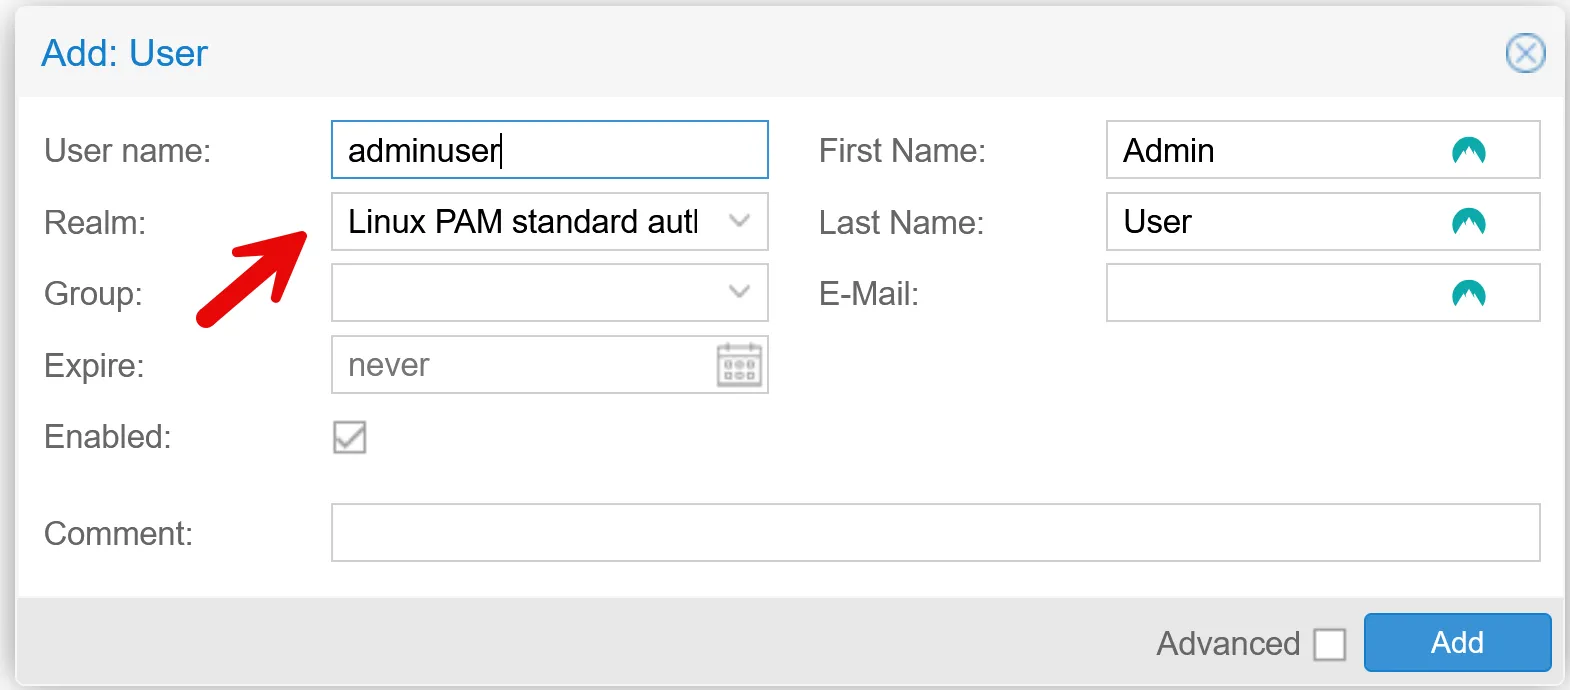The width and height of the screenshot is (1570, 690).
Task: Click the password manager icon in First Name field
Action: (1468, 151)
